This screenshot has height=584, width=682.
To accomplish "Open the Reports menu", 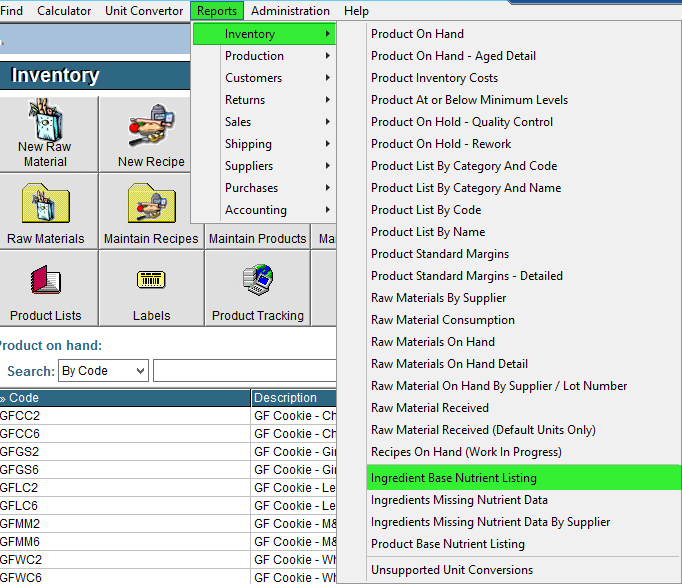I will (x=217, y=10).
